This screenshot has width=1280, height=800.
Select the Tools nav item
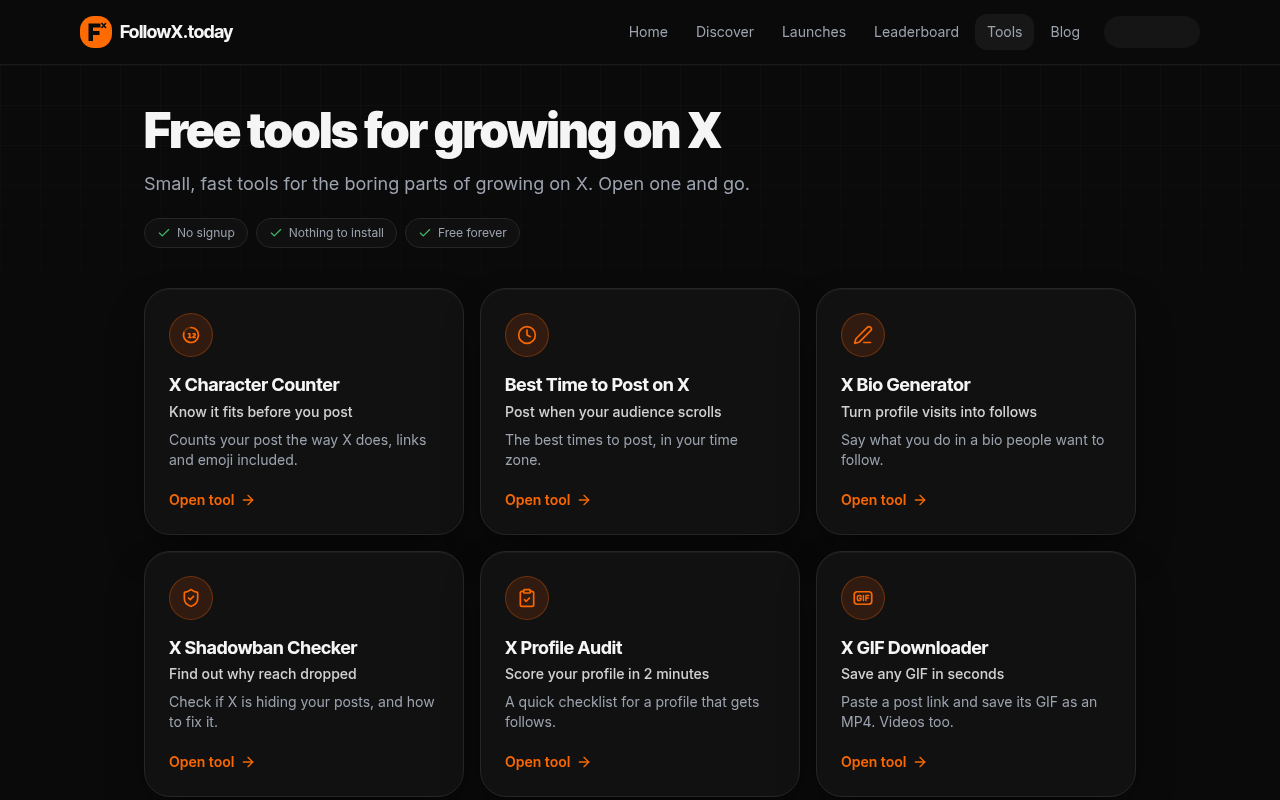click(x=1004, y=32)
